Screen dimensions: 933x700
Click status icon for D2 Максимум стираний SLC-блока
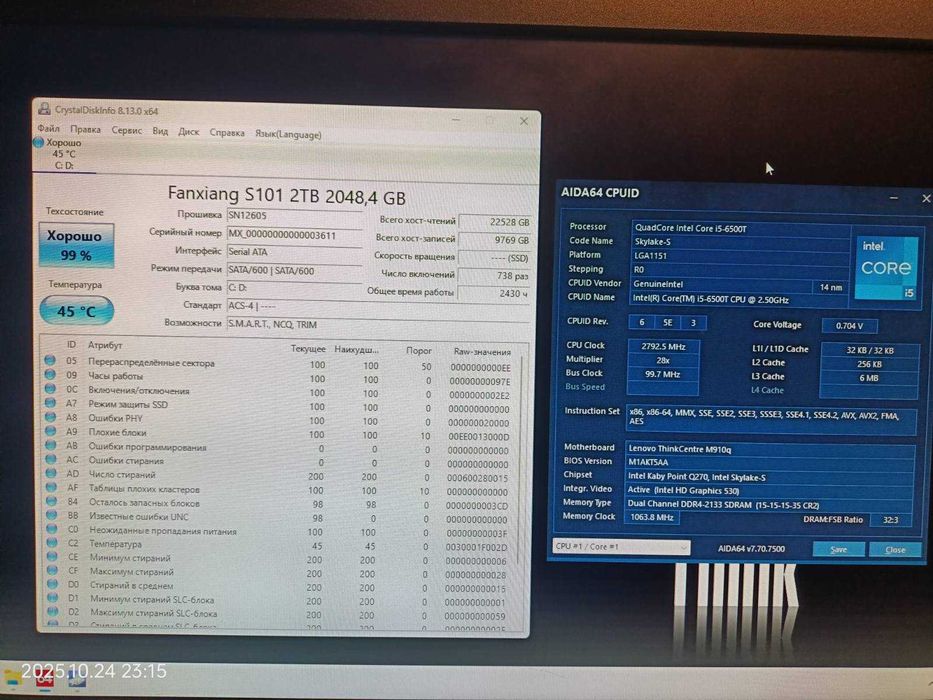point(53,611)
